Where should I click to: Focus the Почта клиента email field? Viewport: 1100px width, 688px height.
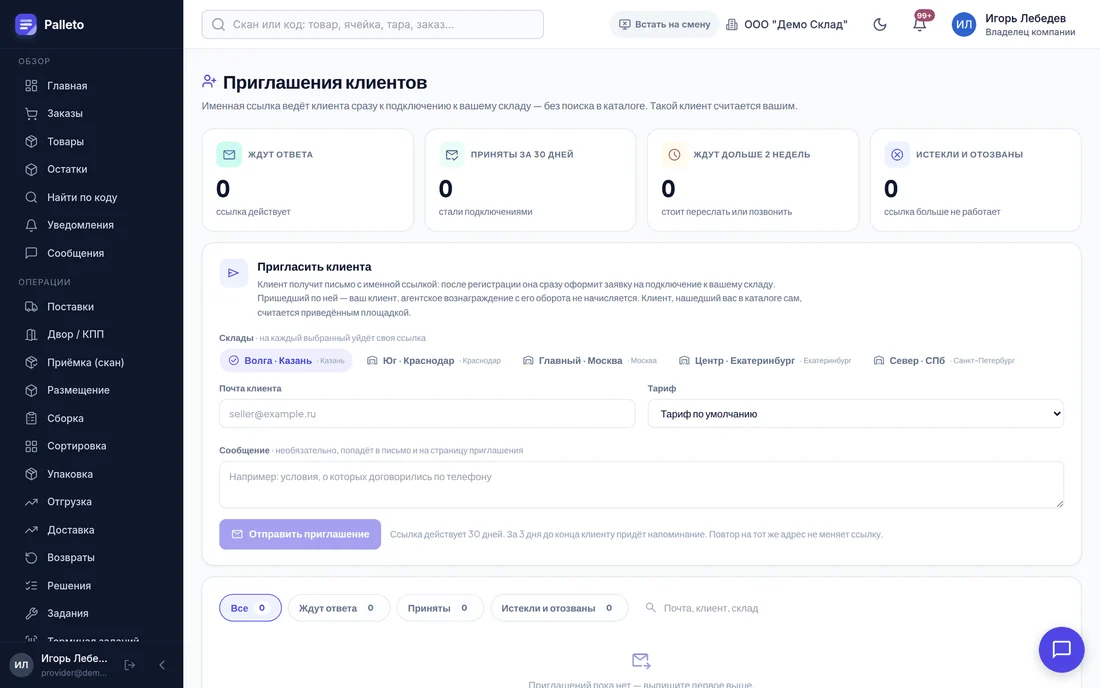point(427,414)
